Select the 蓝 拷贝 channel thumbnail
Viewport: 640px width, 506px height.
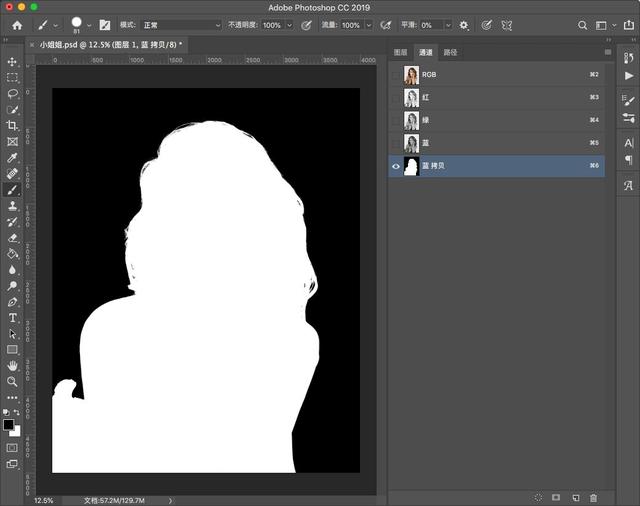pyautogui.click(x=411, y=166)
